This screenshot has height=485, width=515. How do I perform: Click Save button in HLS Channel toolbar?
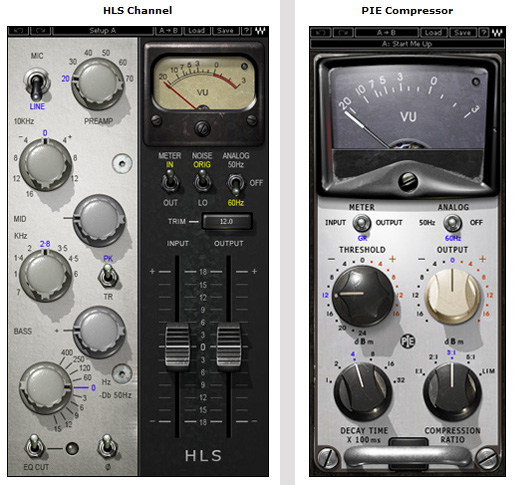coord(225,31)
